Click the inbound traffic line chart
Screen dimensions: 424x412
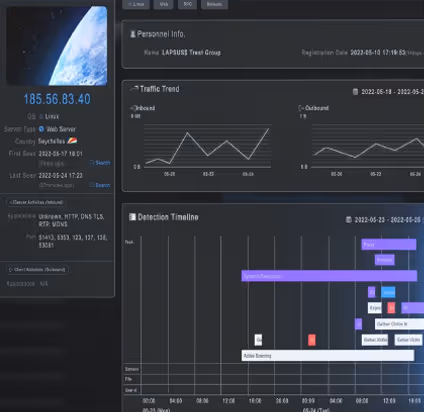pos(207,146)
